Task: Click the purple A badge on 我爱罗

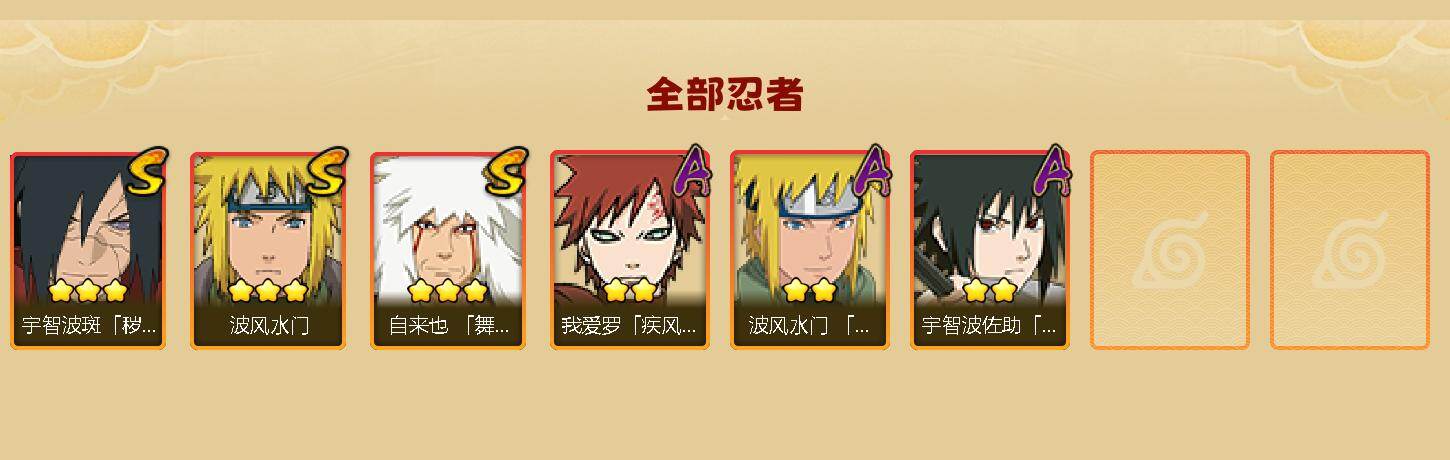Action: point(690,171)
